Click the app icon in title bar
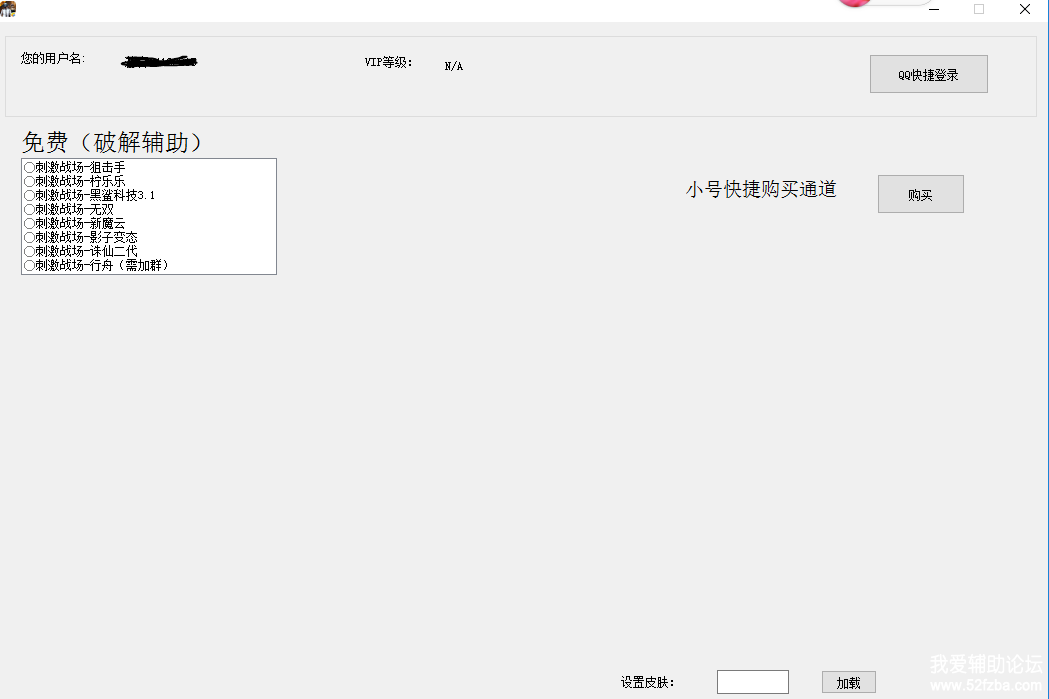 point(8,9)
